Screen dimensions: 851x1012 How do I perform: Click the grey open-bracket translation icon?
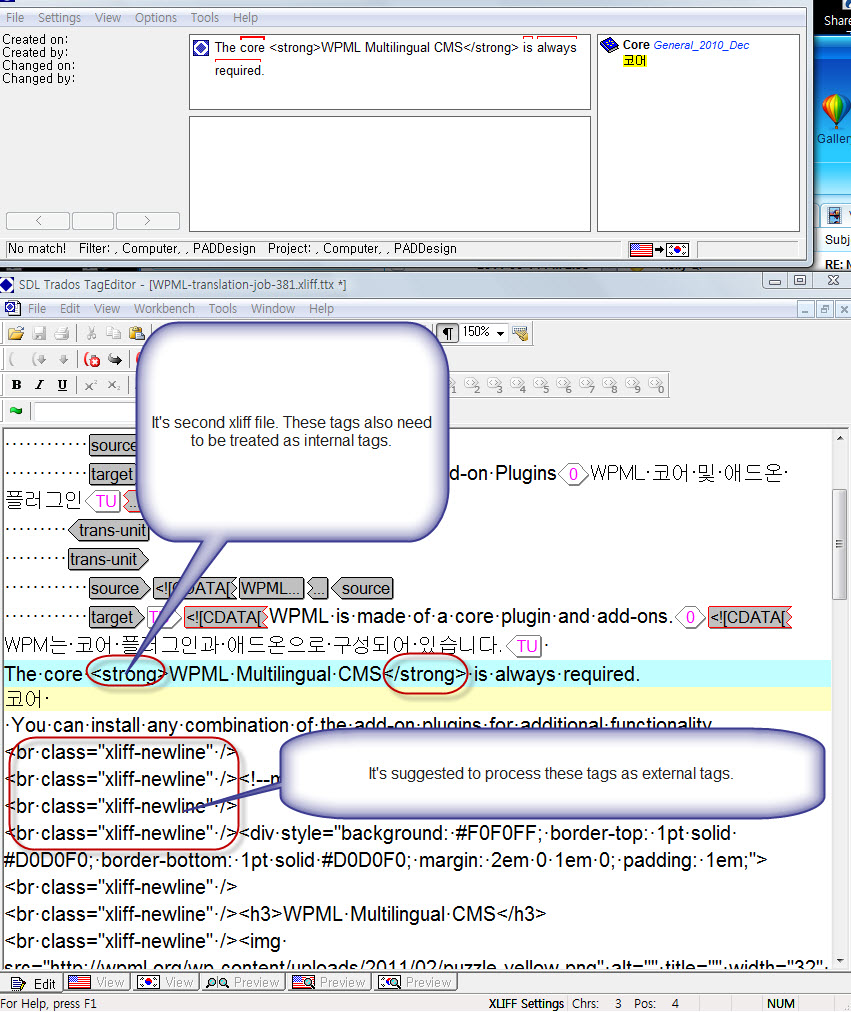coord(14,359)
